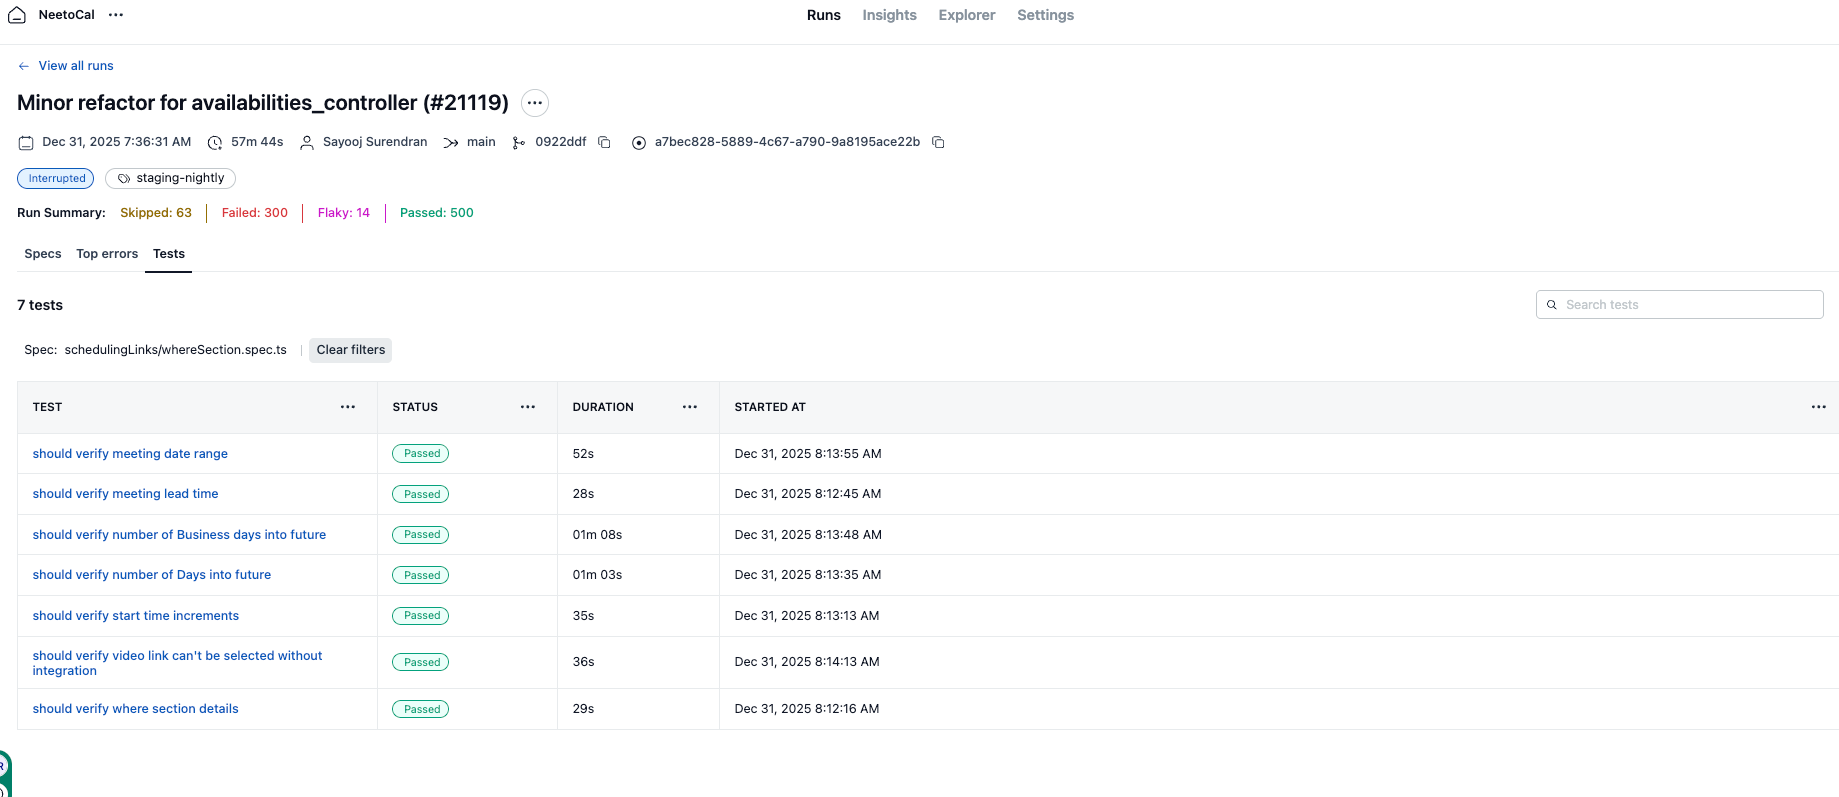
Task: Copy the run ID a7bec828
Action: [x=938, y=142]
